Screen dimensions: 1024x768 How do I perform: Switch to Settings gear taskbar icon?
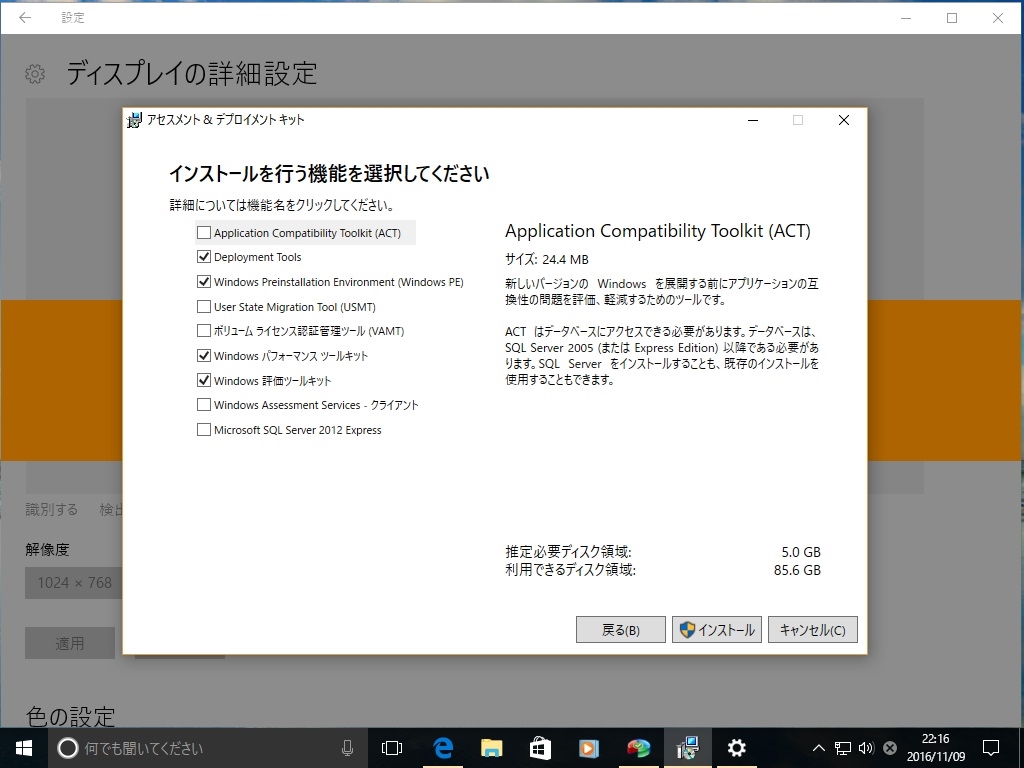[x=737, y=748]
